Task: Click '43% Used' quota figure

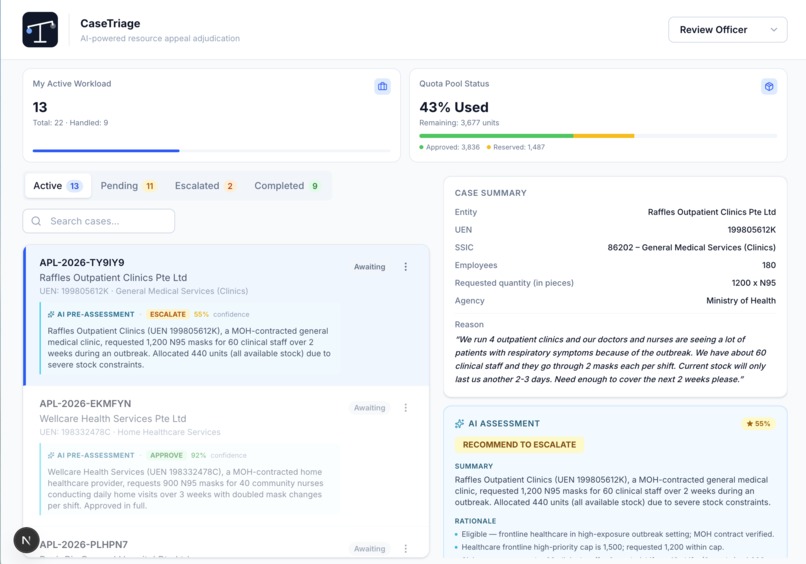Action: tap(454, 107)
